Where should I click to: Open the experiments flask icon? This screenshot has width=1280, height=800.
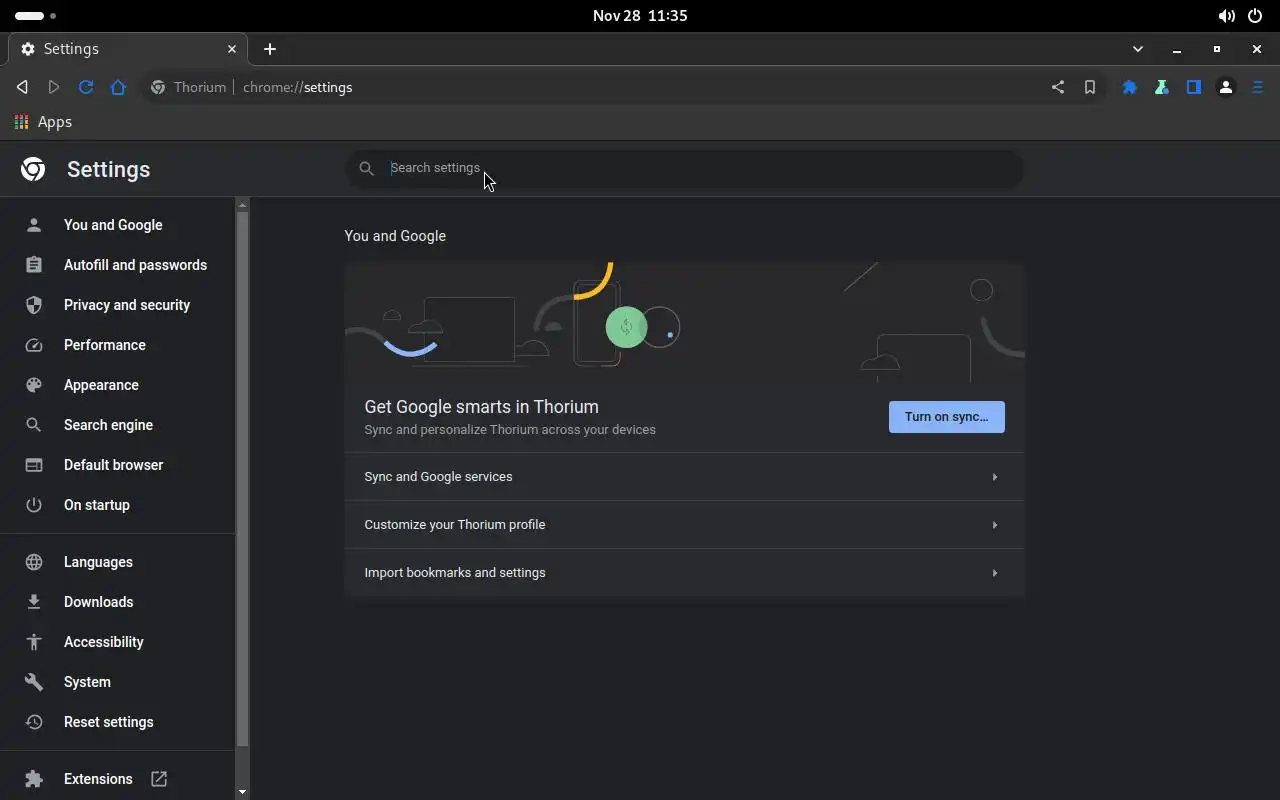point(1162,87)
